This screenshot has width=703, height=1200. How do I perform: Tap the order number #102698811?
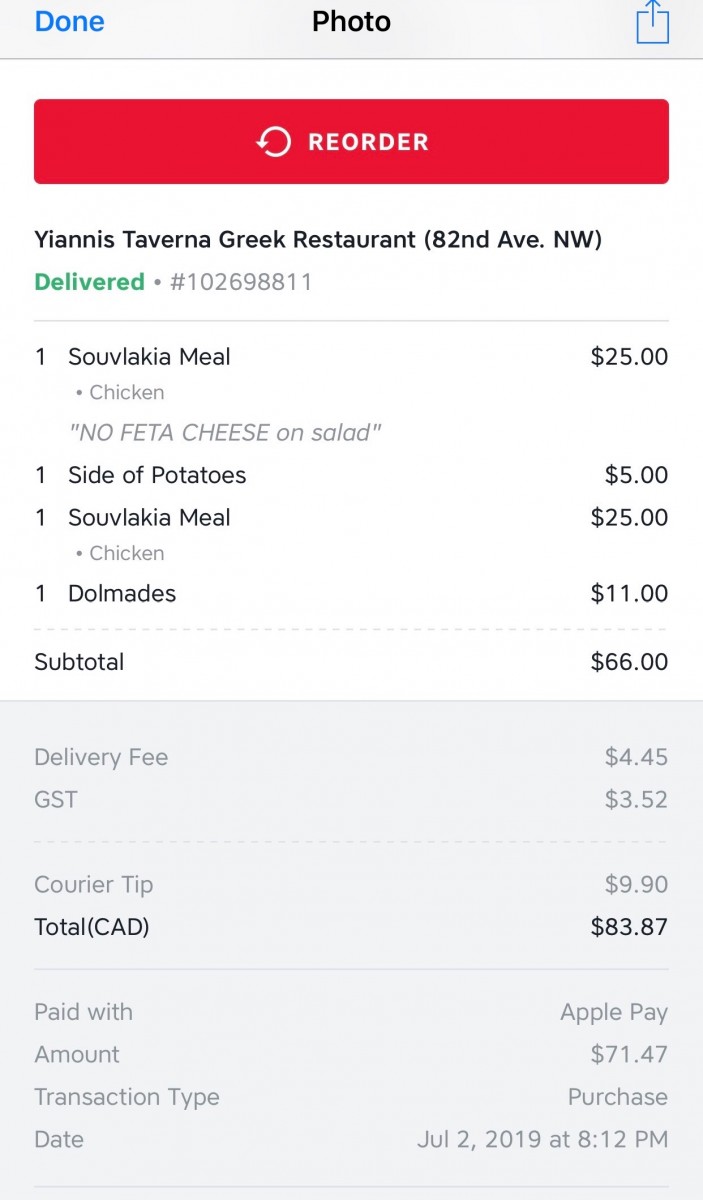click(241, 282)
